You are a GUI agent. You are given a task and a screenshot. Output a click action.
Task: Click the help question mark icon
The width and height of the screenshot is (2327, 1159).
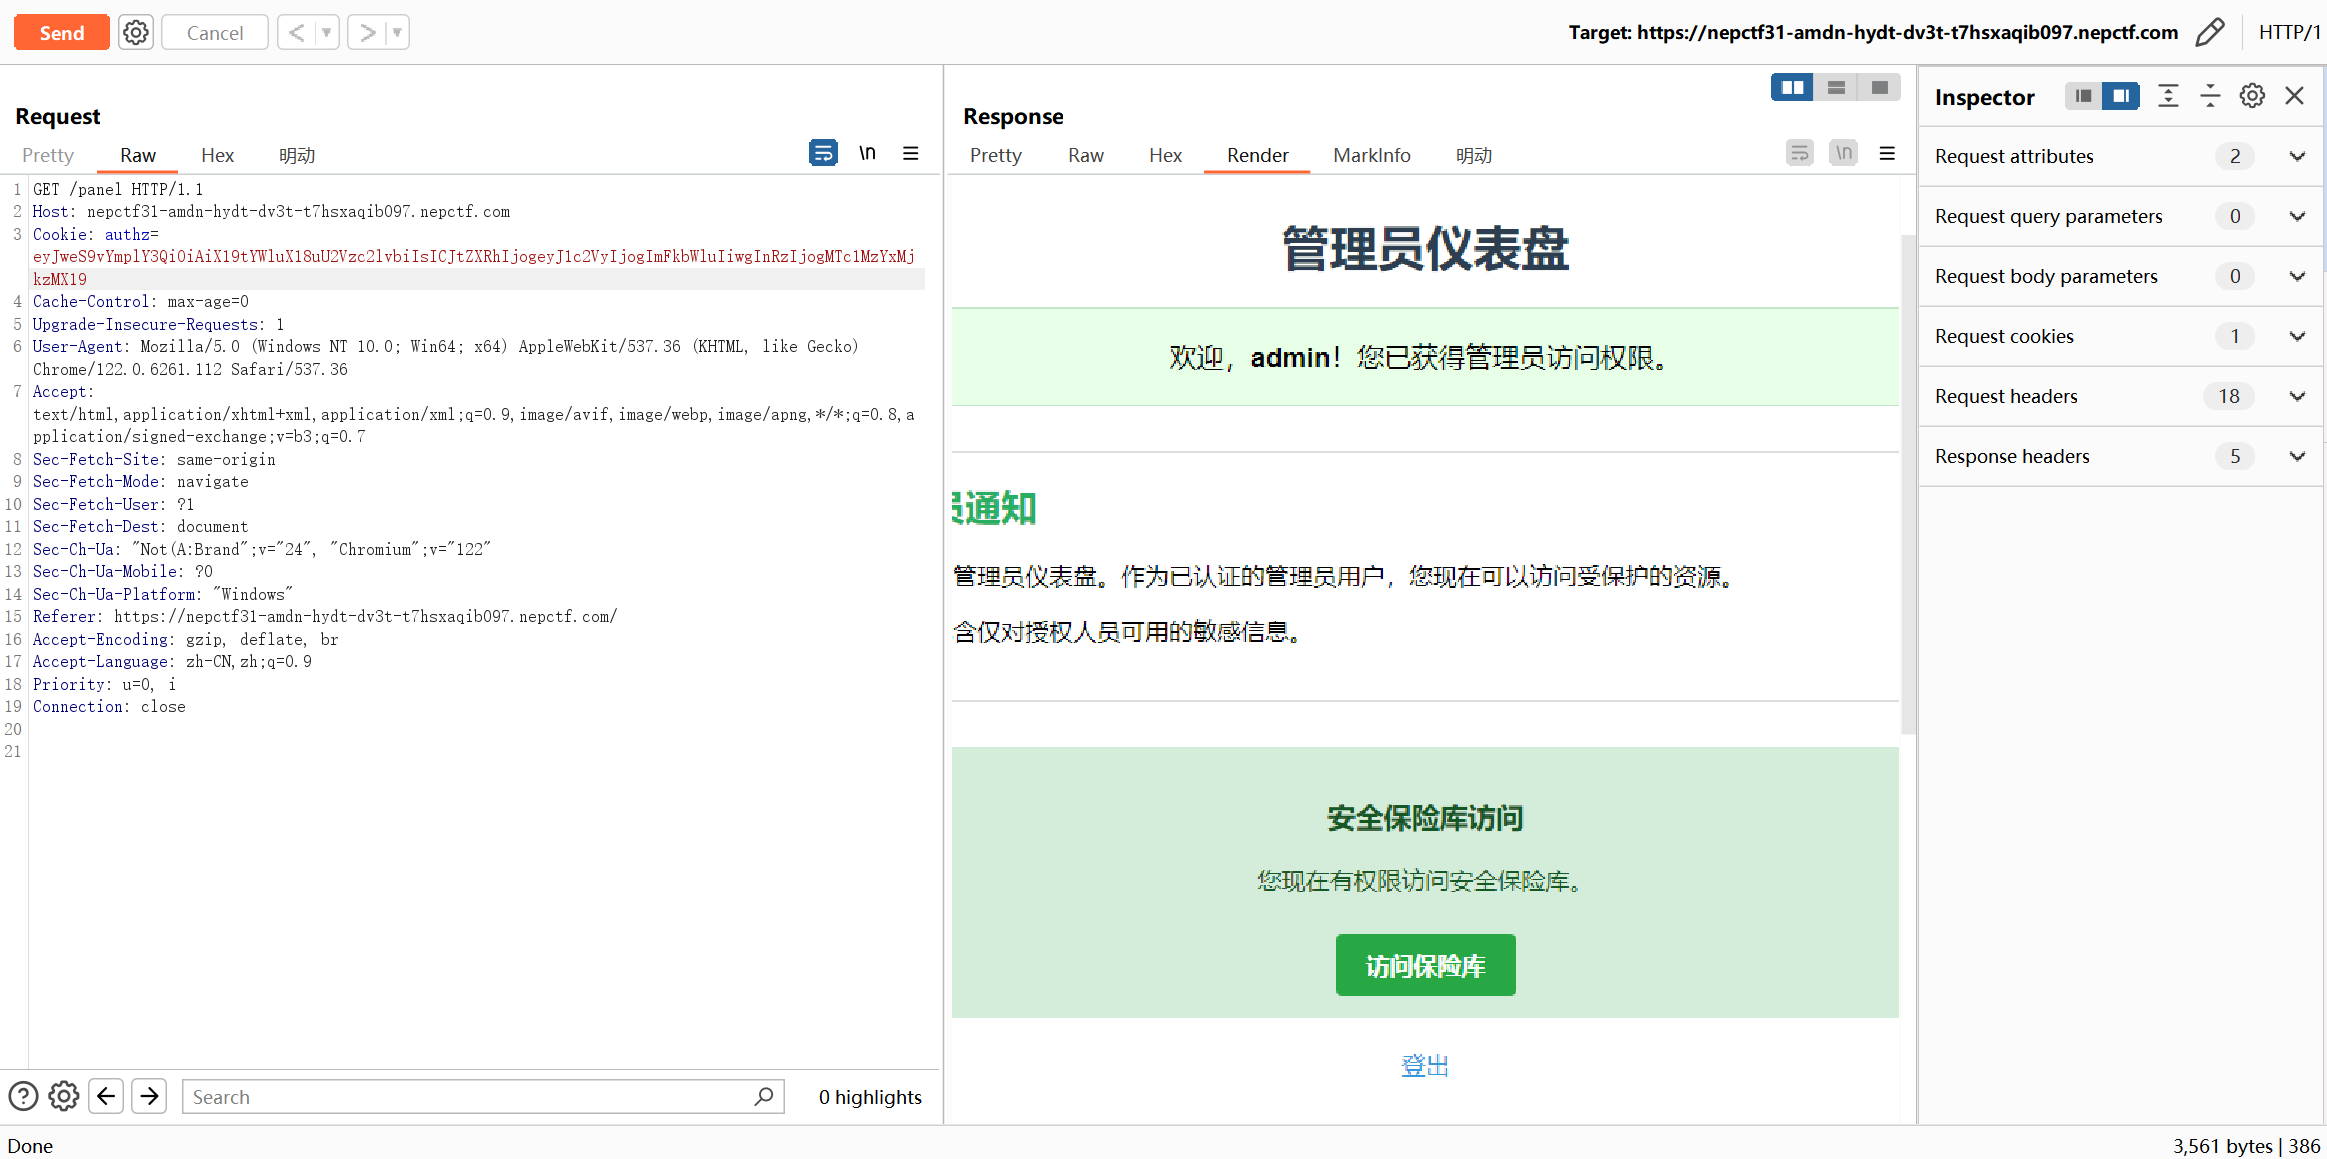(23, 1096)
